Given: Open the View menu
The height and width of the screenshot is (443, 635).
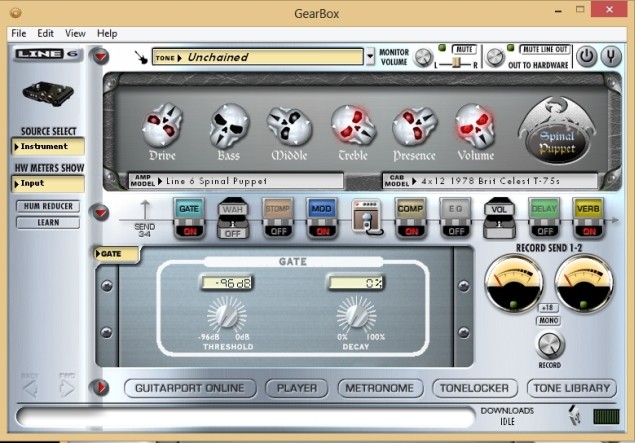Looking at the screenshot, I should pos(75,33).
